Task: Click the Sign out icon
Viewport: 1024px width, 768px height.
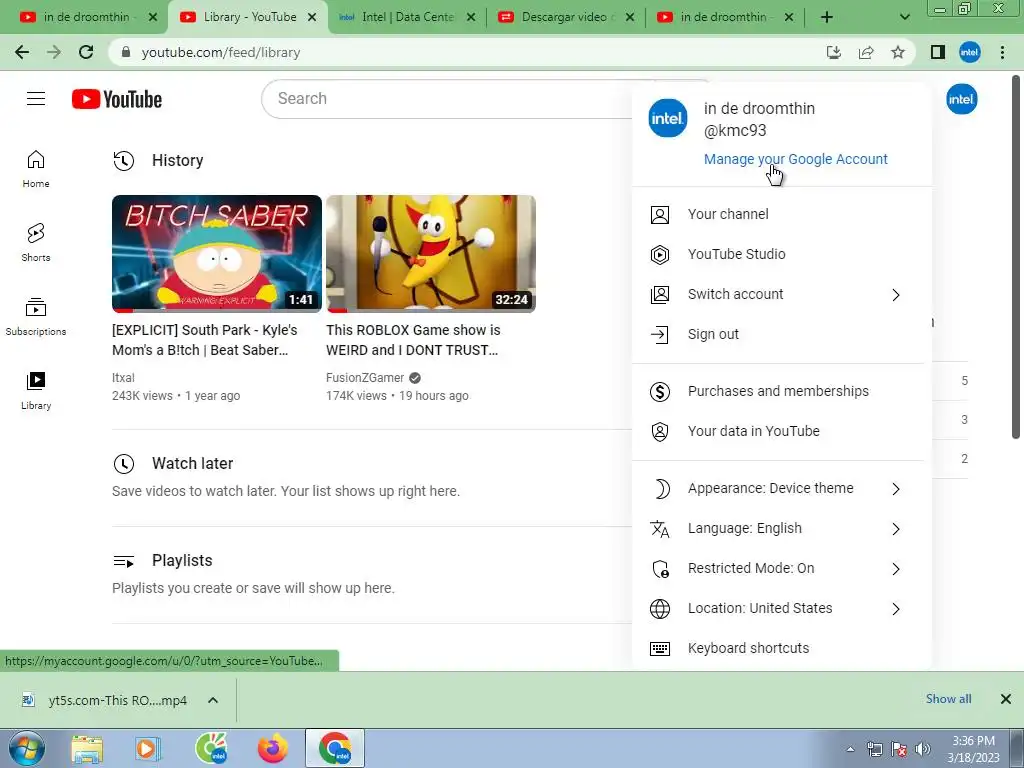Action: pos(660,334)
